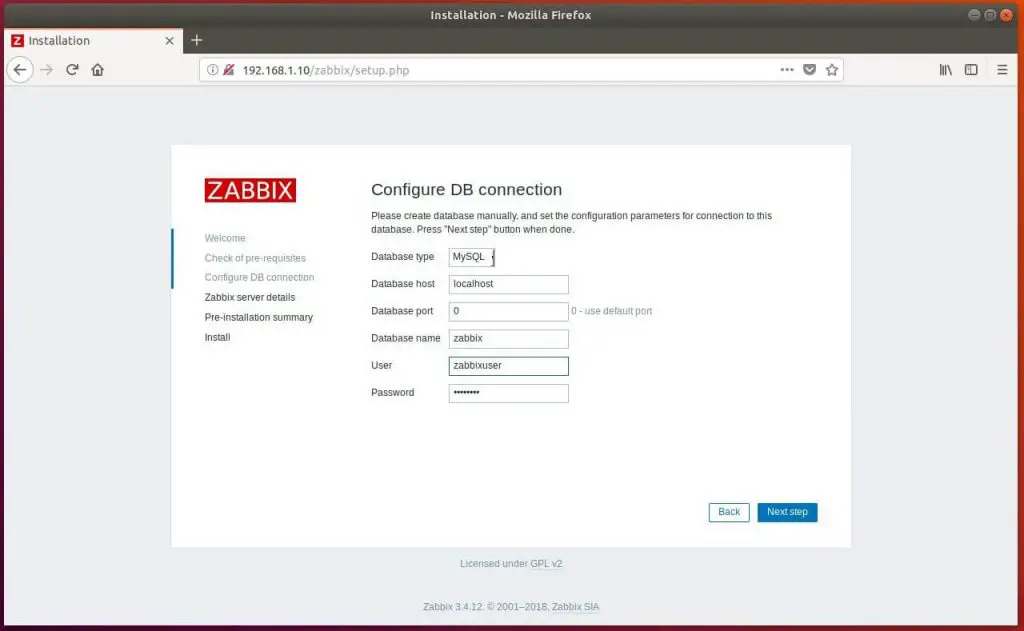Minimize the Firefox window
Viewport: 1024px width, 631px height.
point(974,14)
